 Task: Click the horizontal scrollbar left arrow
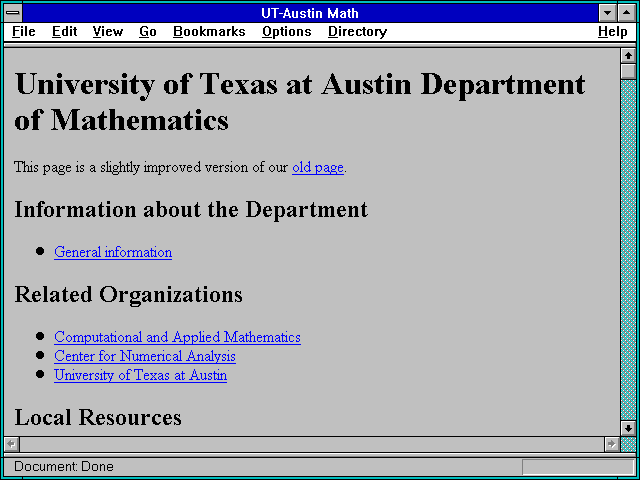(x=11, y=444)
